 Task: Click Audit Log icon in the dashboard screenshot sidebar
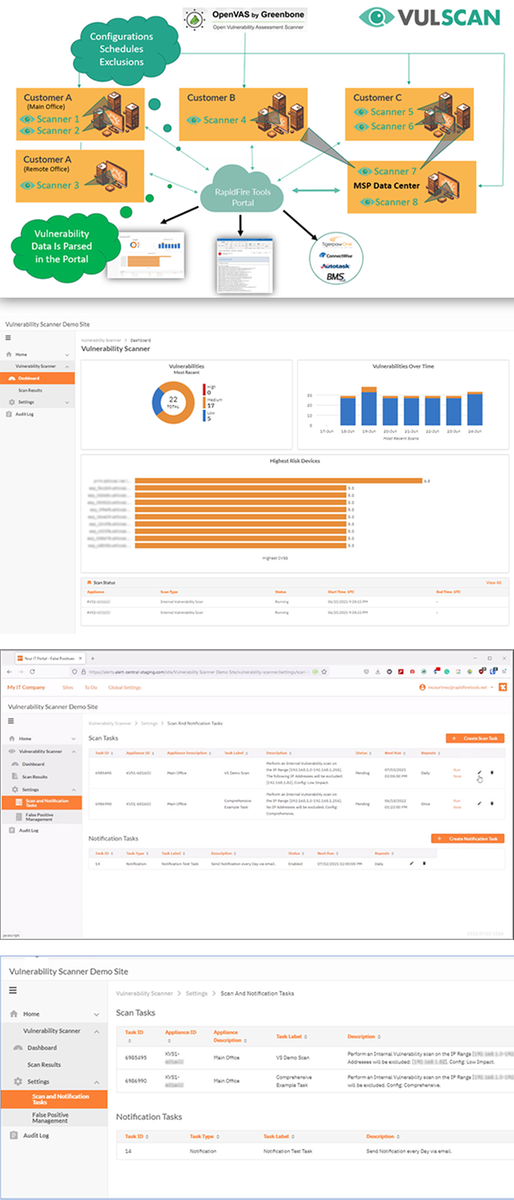tap(9, 414)
